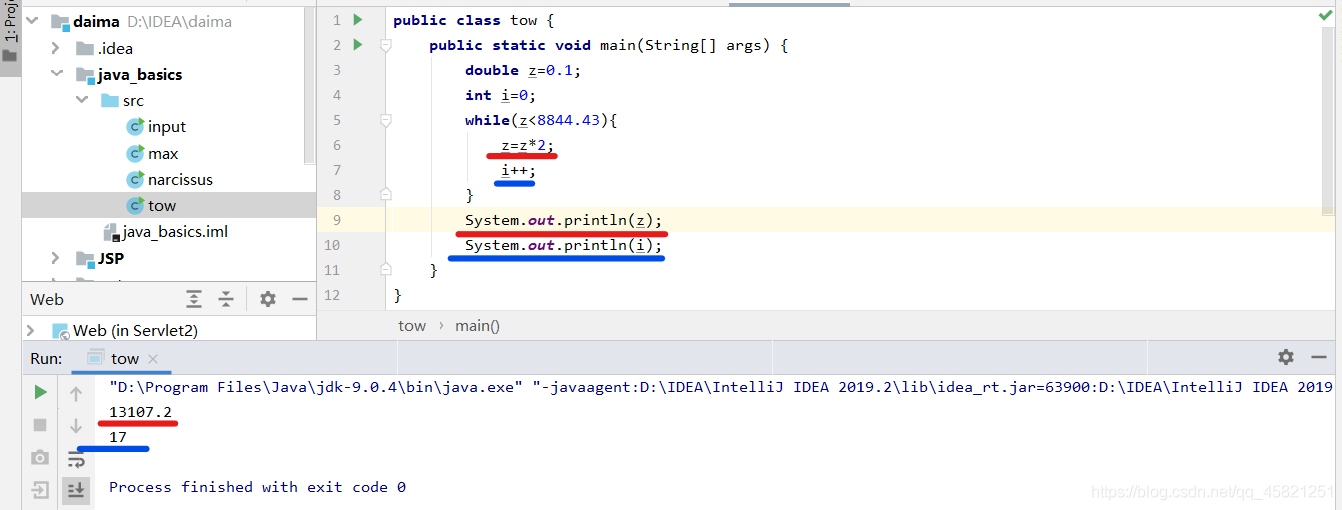
Task: Expand Web (in Servlet2) node
Action: [31, 330]
